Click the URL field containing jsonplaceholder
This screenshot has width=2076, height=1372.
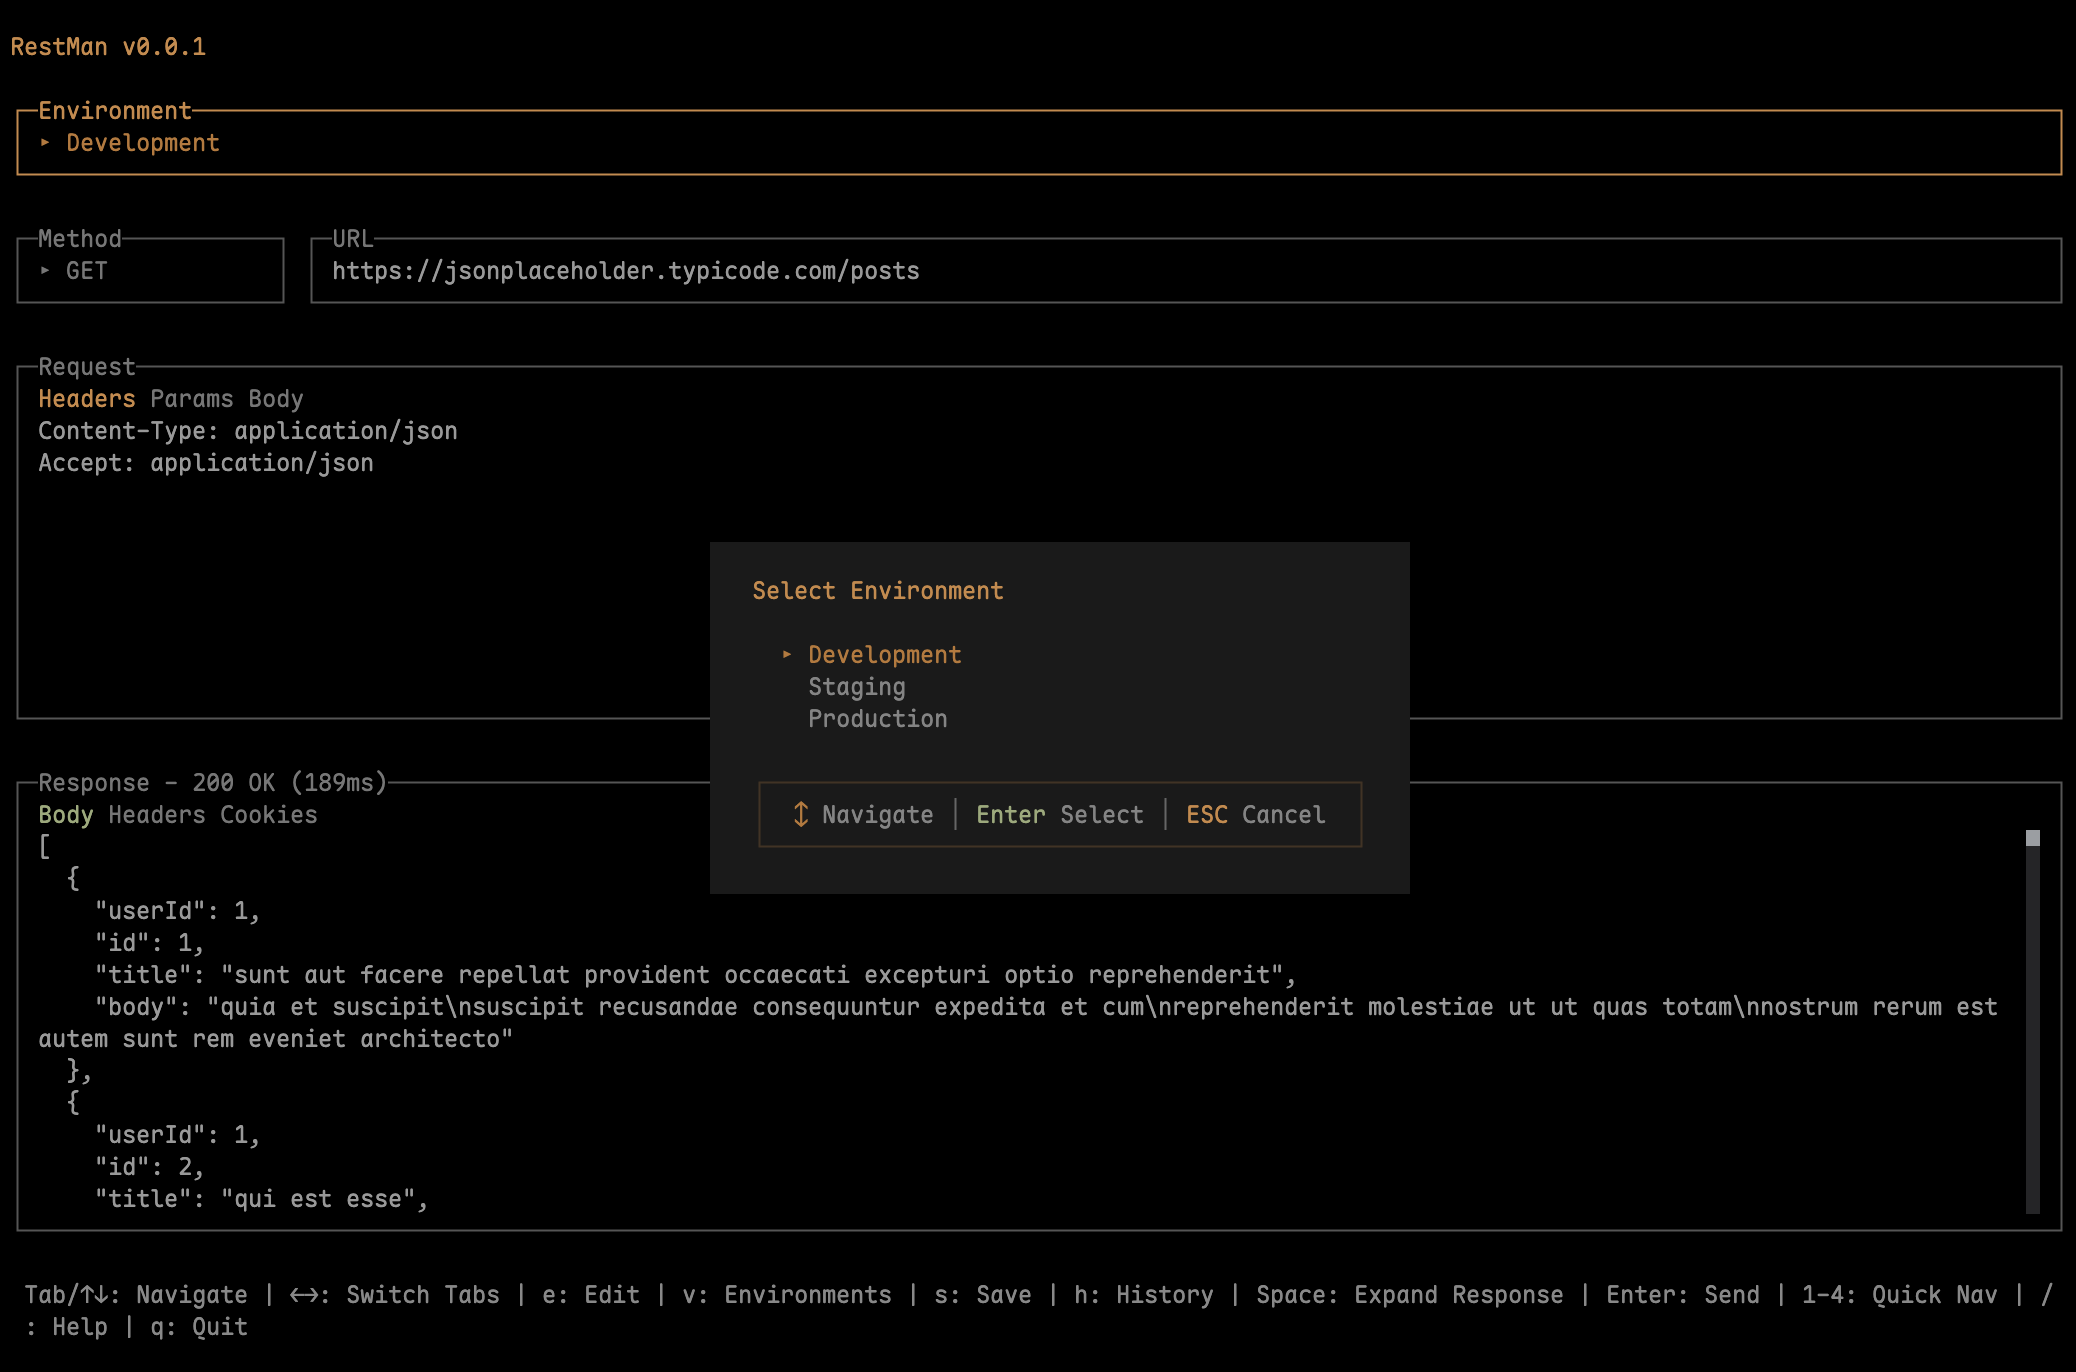(x=628, y=270)
